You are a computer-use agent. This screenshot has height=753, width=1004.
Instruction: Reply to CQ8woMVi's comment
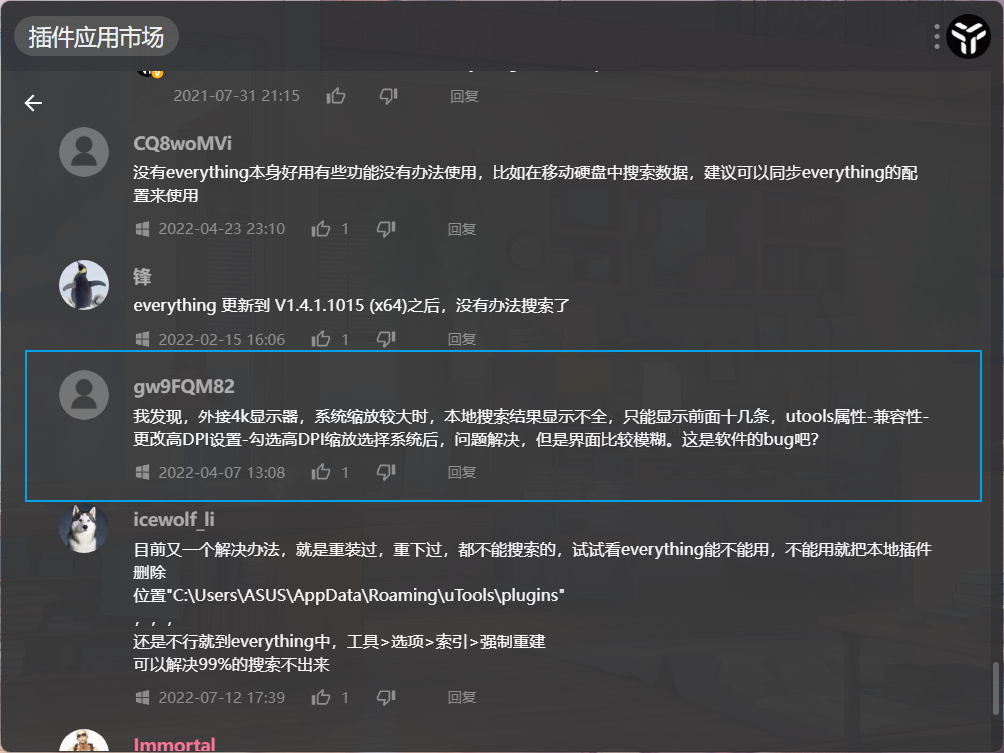(x=462, y=229)
